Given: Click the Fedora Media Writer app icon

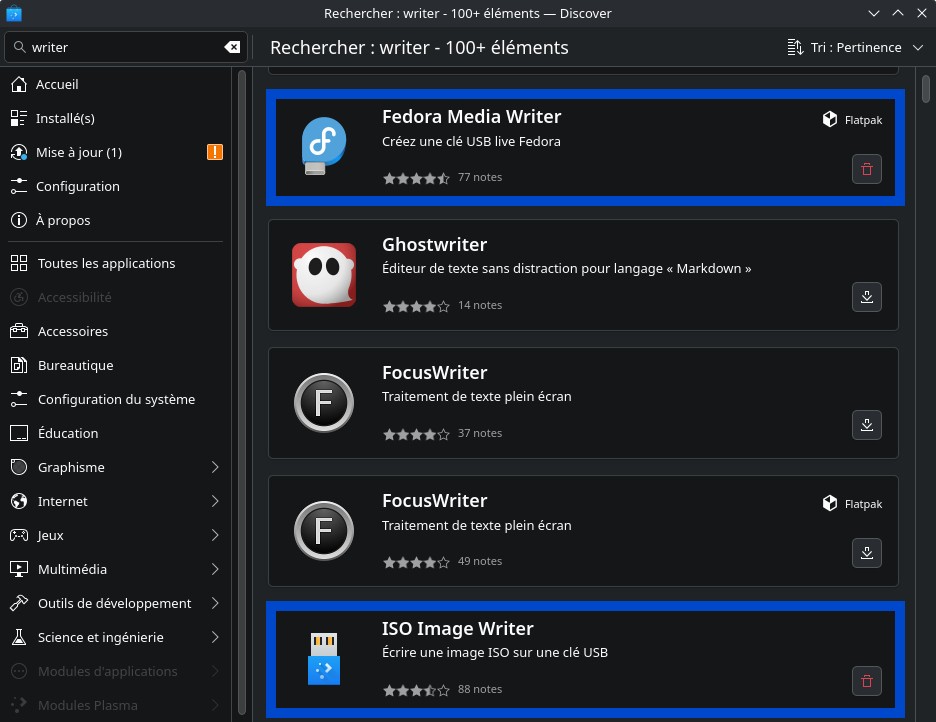Looking at the screenshot, I should 324,146.
